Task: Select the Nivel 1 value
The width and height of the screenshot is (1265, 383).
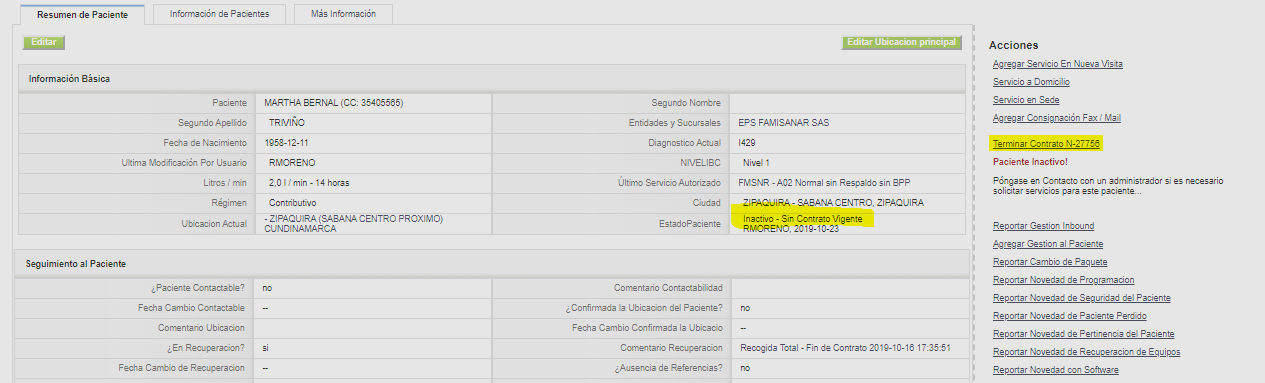Action: 756,162
